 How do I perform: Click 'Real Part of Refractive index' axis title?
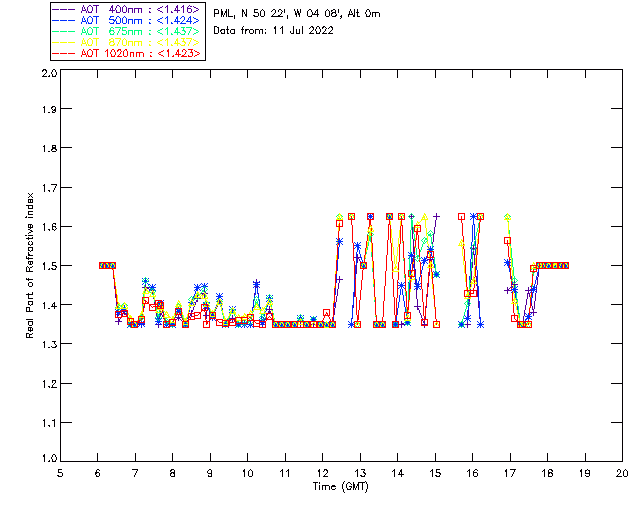coord(30,265)
